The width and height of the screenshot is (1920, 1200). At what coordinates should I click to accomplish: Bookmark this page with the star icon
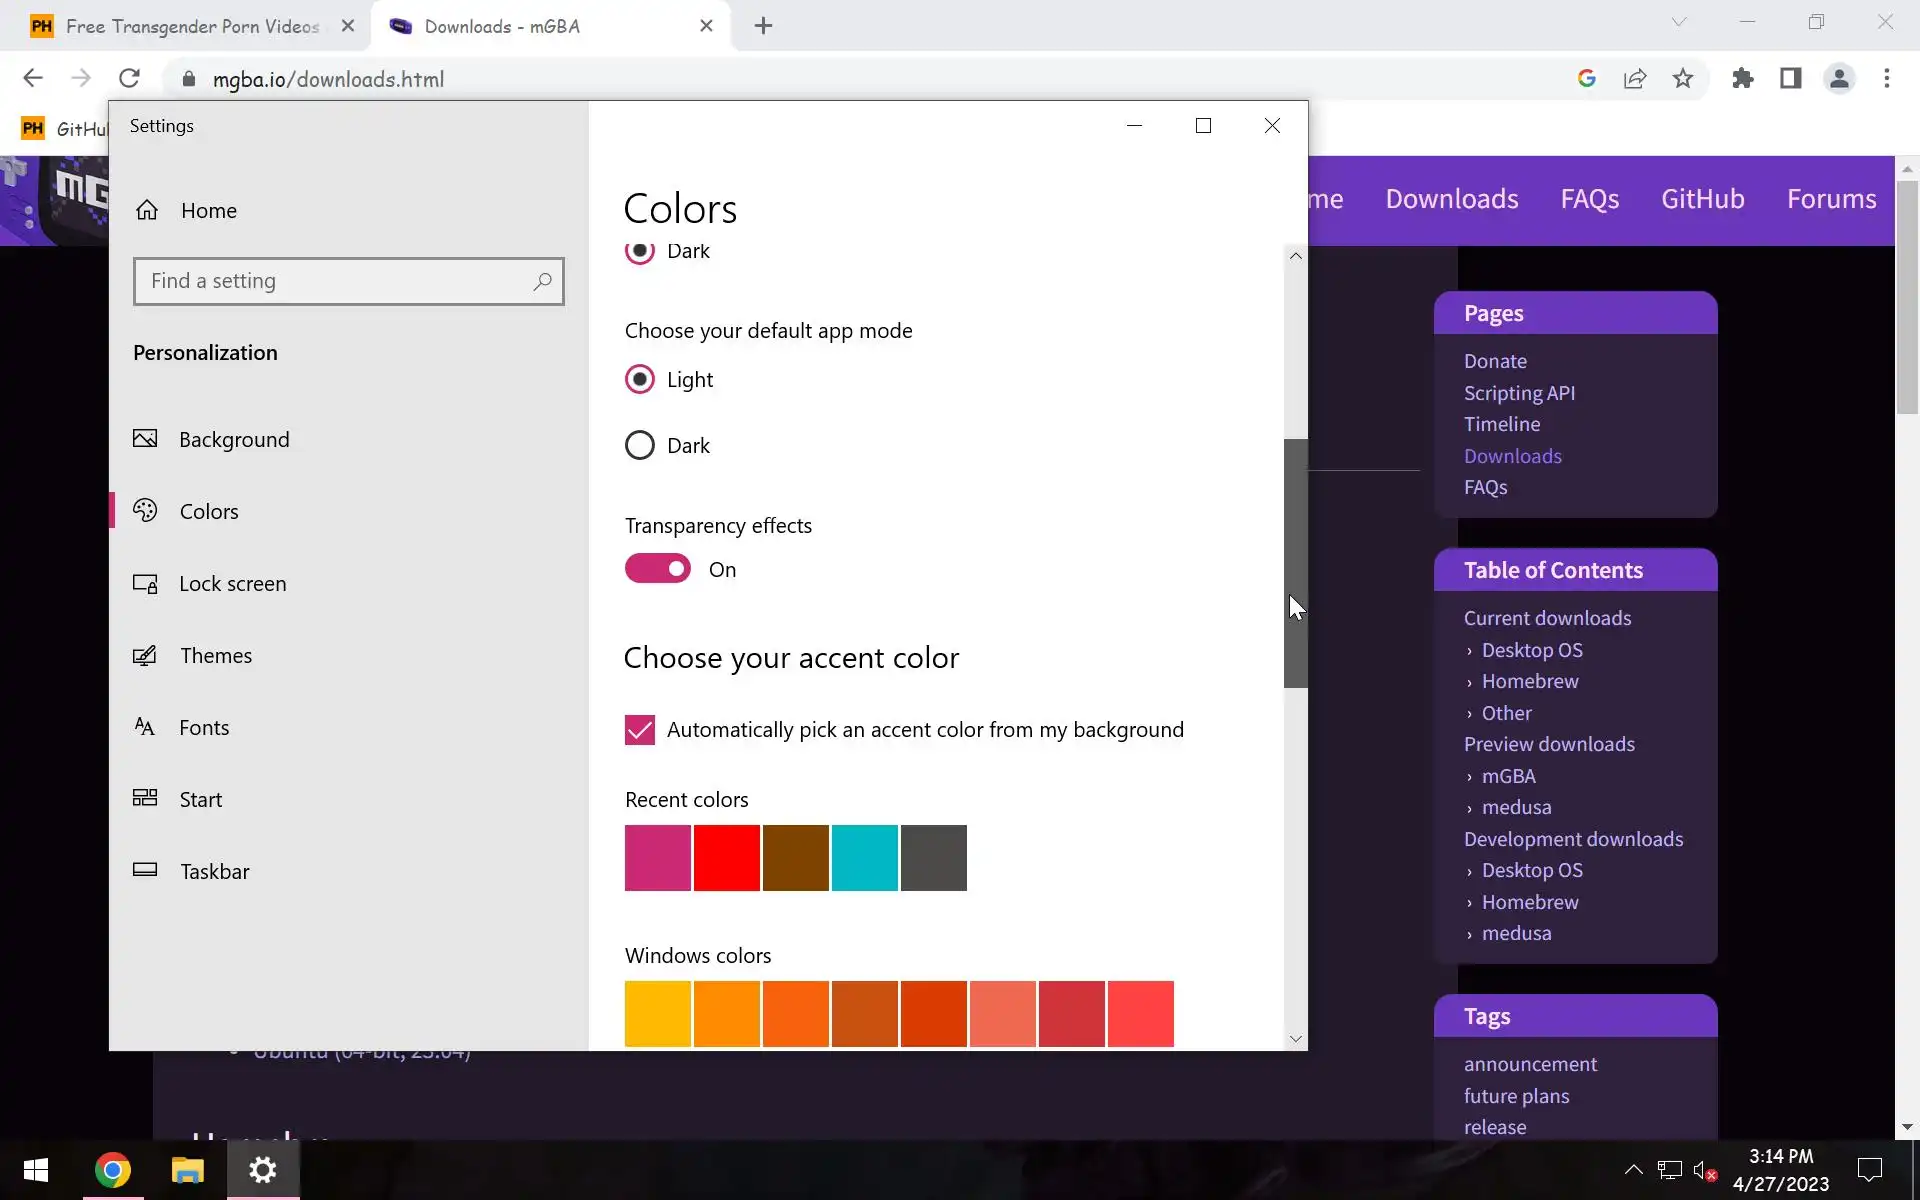point(1683,79)
